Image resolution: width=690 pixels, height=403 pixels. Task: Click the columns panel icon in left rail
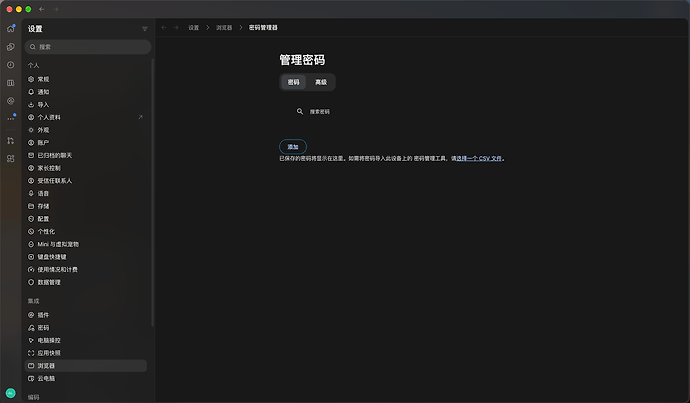click(x=11, y=83)
